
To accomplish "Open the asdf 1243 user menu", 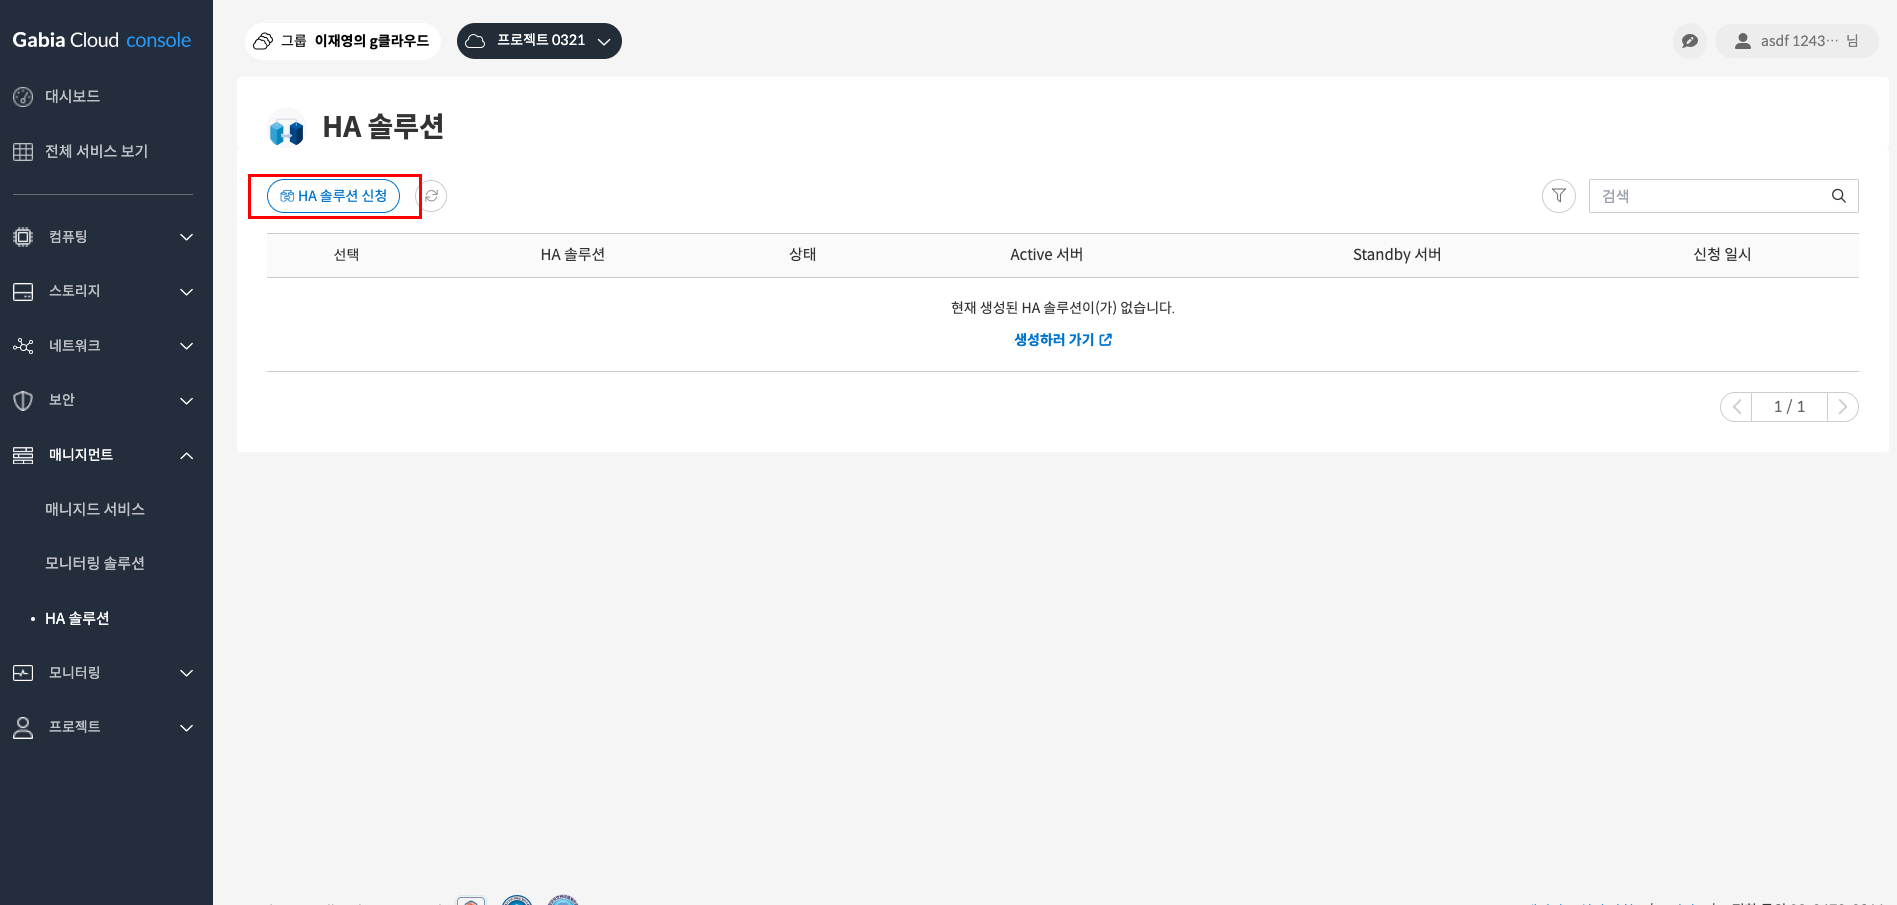I will (1797, 41).
